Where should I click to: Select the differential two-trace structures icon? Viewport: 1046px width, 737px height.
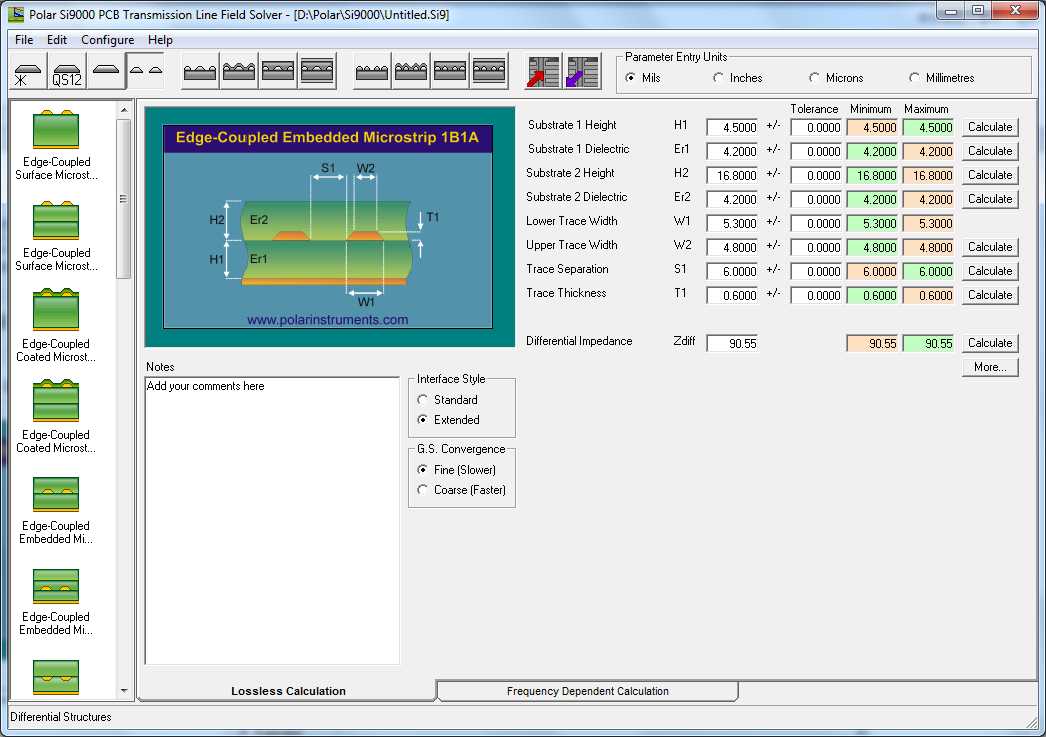pyautogui.click(x=145, y=71)
